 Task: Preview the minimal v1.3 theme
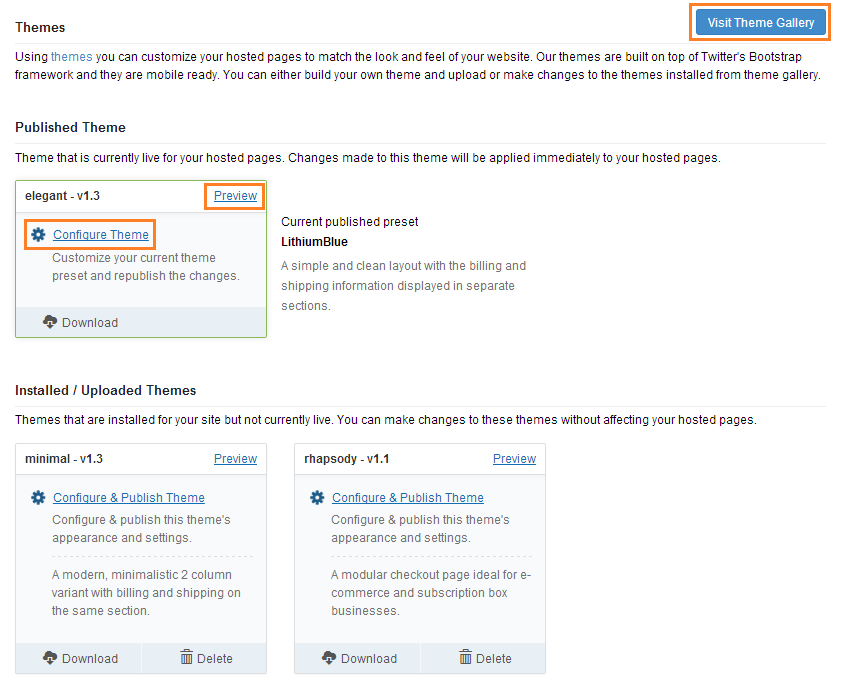pos(235,459)
